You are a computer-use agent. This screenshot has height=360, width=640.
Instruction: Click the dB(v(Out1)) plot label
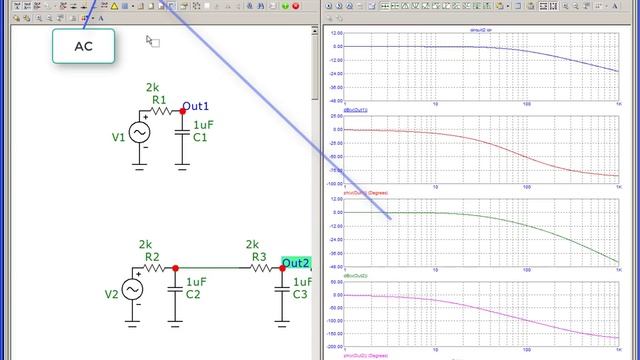click(x=356, y=110)
